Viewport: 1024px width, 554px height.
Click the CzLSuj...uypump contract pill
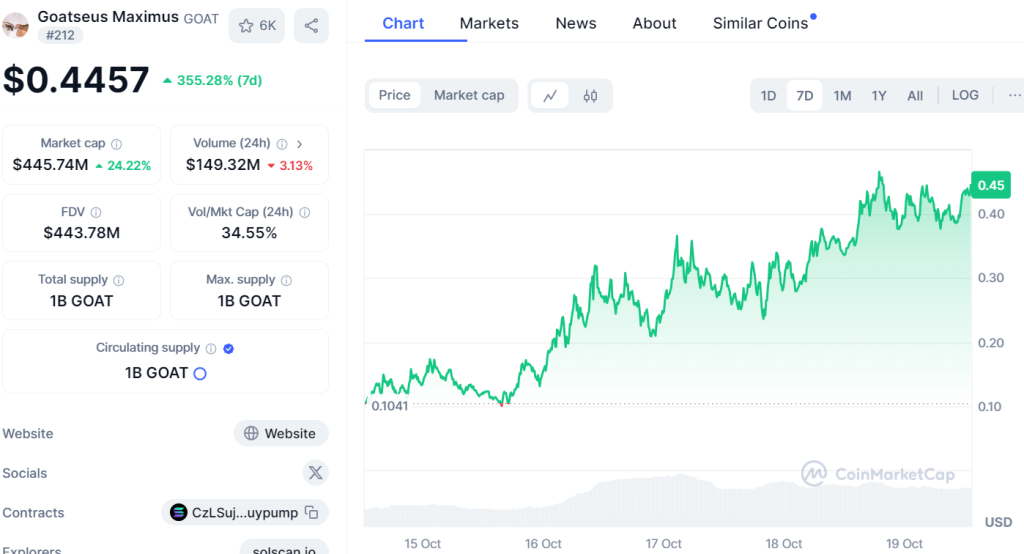point(245,513)
